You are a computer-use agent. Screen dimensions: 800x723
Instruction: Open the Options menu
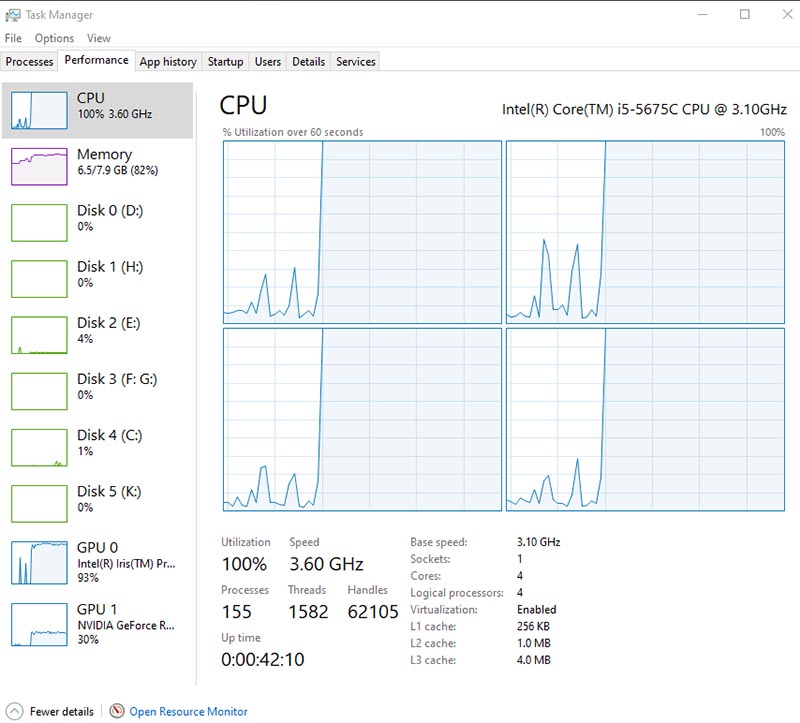pos(54,38)
